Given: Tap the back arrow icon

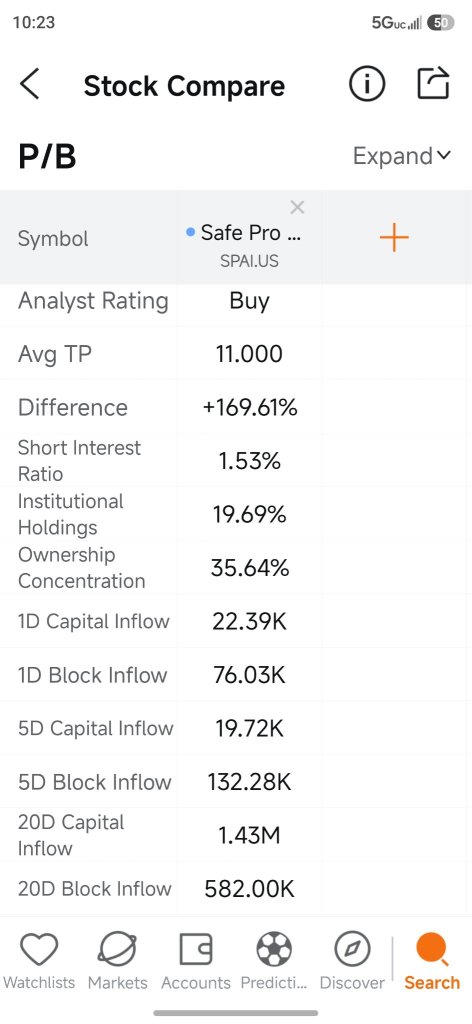Looking at the screenshot, I should tap(29, 85).
